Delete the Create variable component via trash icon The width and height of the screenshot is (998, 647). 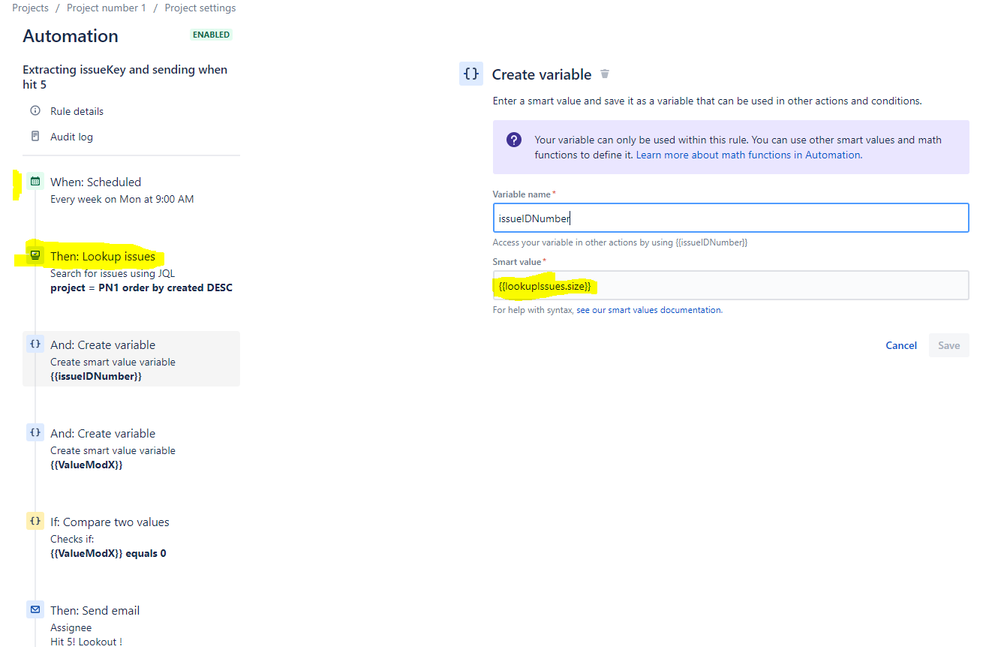pyautogui.click(x=605, y=74)
